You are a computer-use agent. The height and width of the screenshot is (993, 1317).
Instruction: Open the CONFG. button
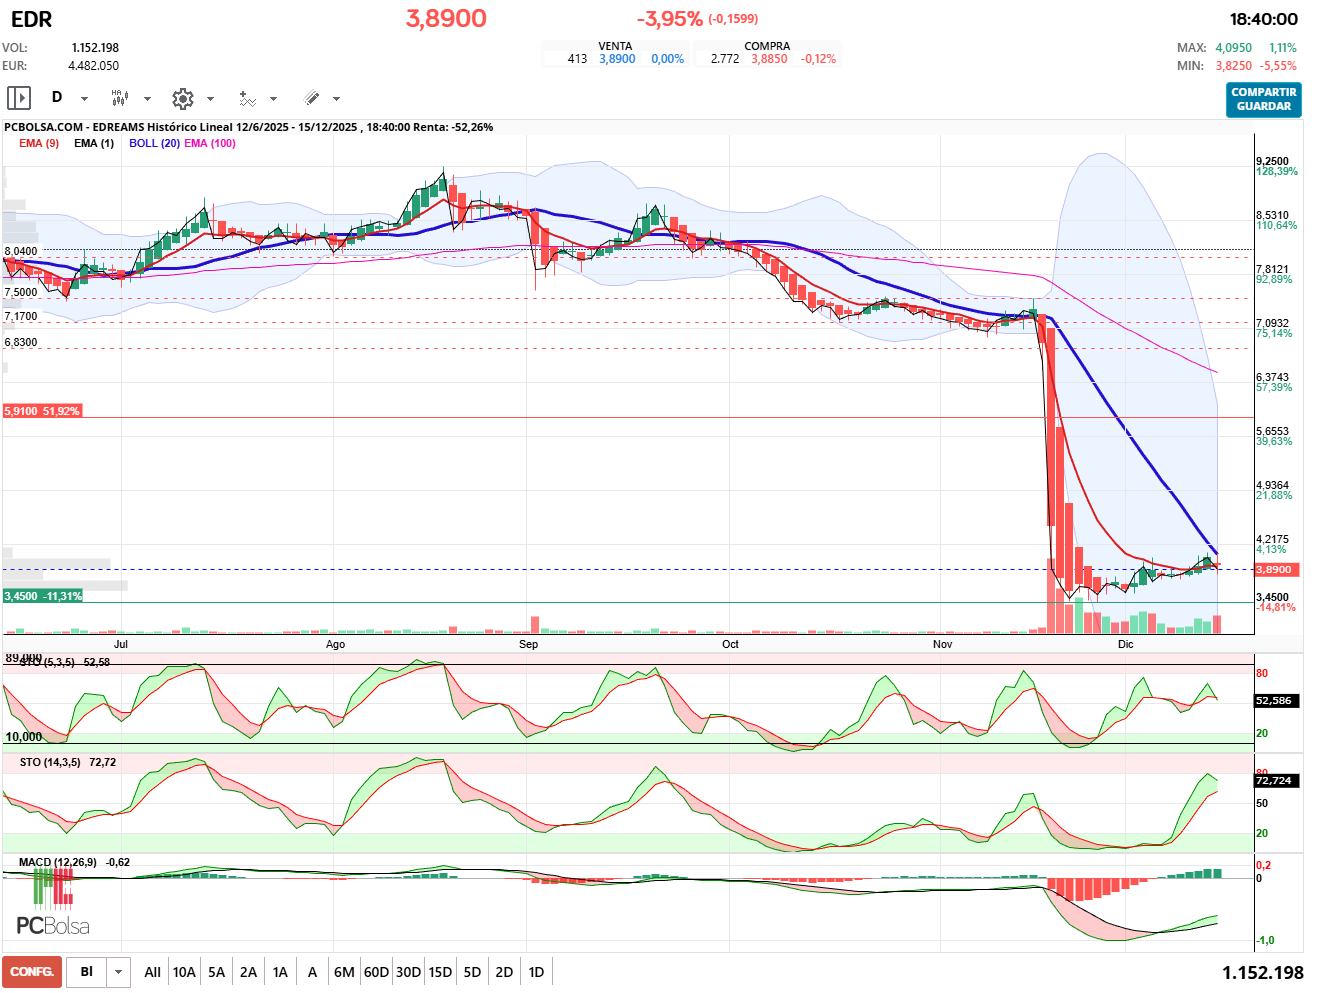(32, 972)
